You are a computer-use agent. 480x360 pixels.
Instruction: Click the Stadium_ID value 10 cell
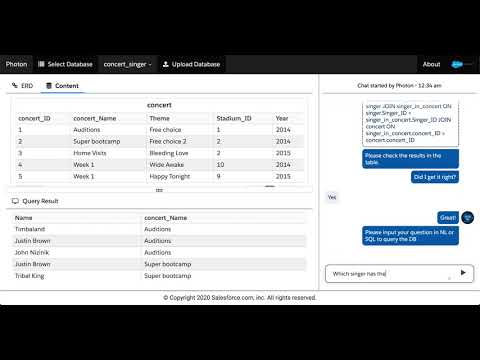[220, 165]
